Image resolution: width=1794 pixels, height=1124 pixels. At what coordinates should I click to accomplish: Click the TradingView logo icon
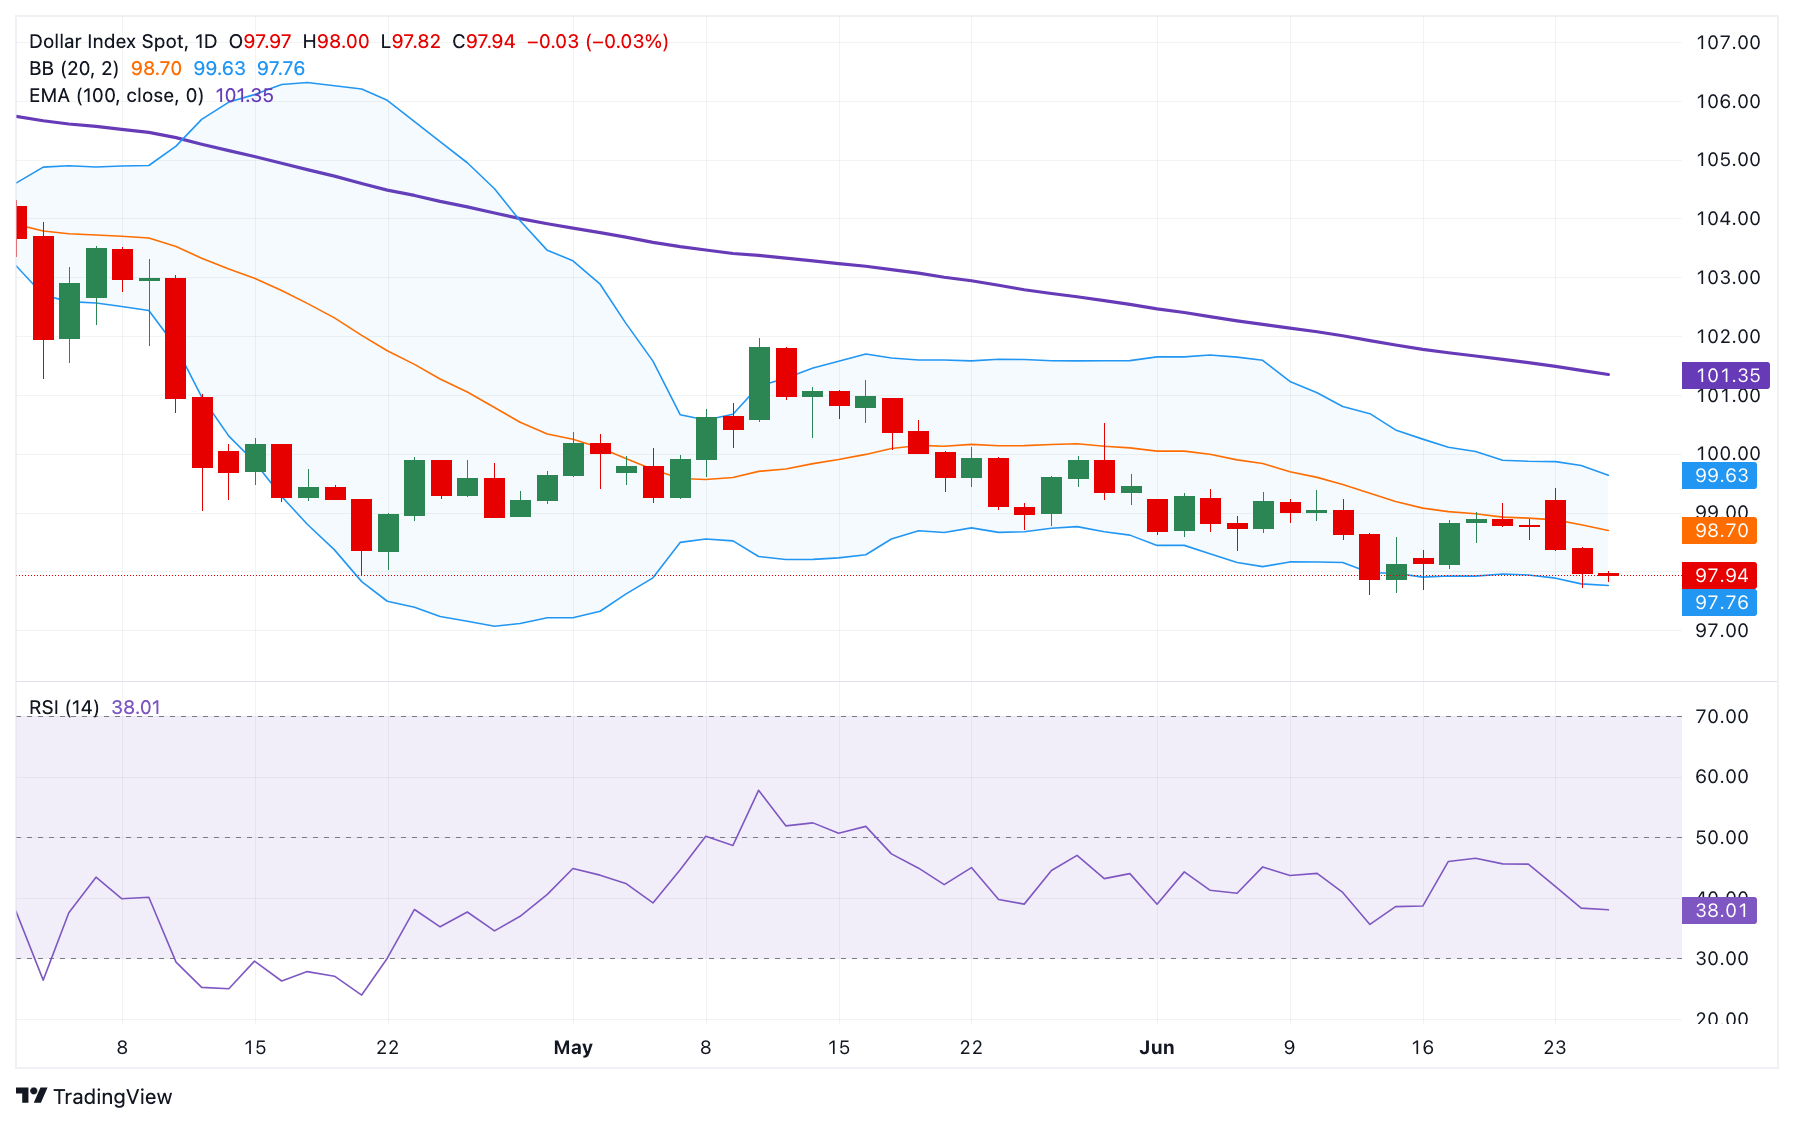32,1096
